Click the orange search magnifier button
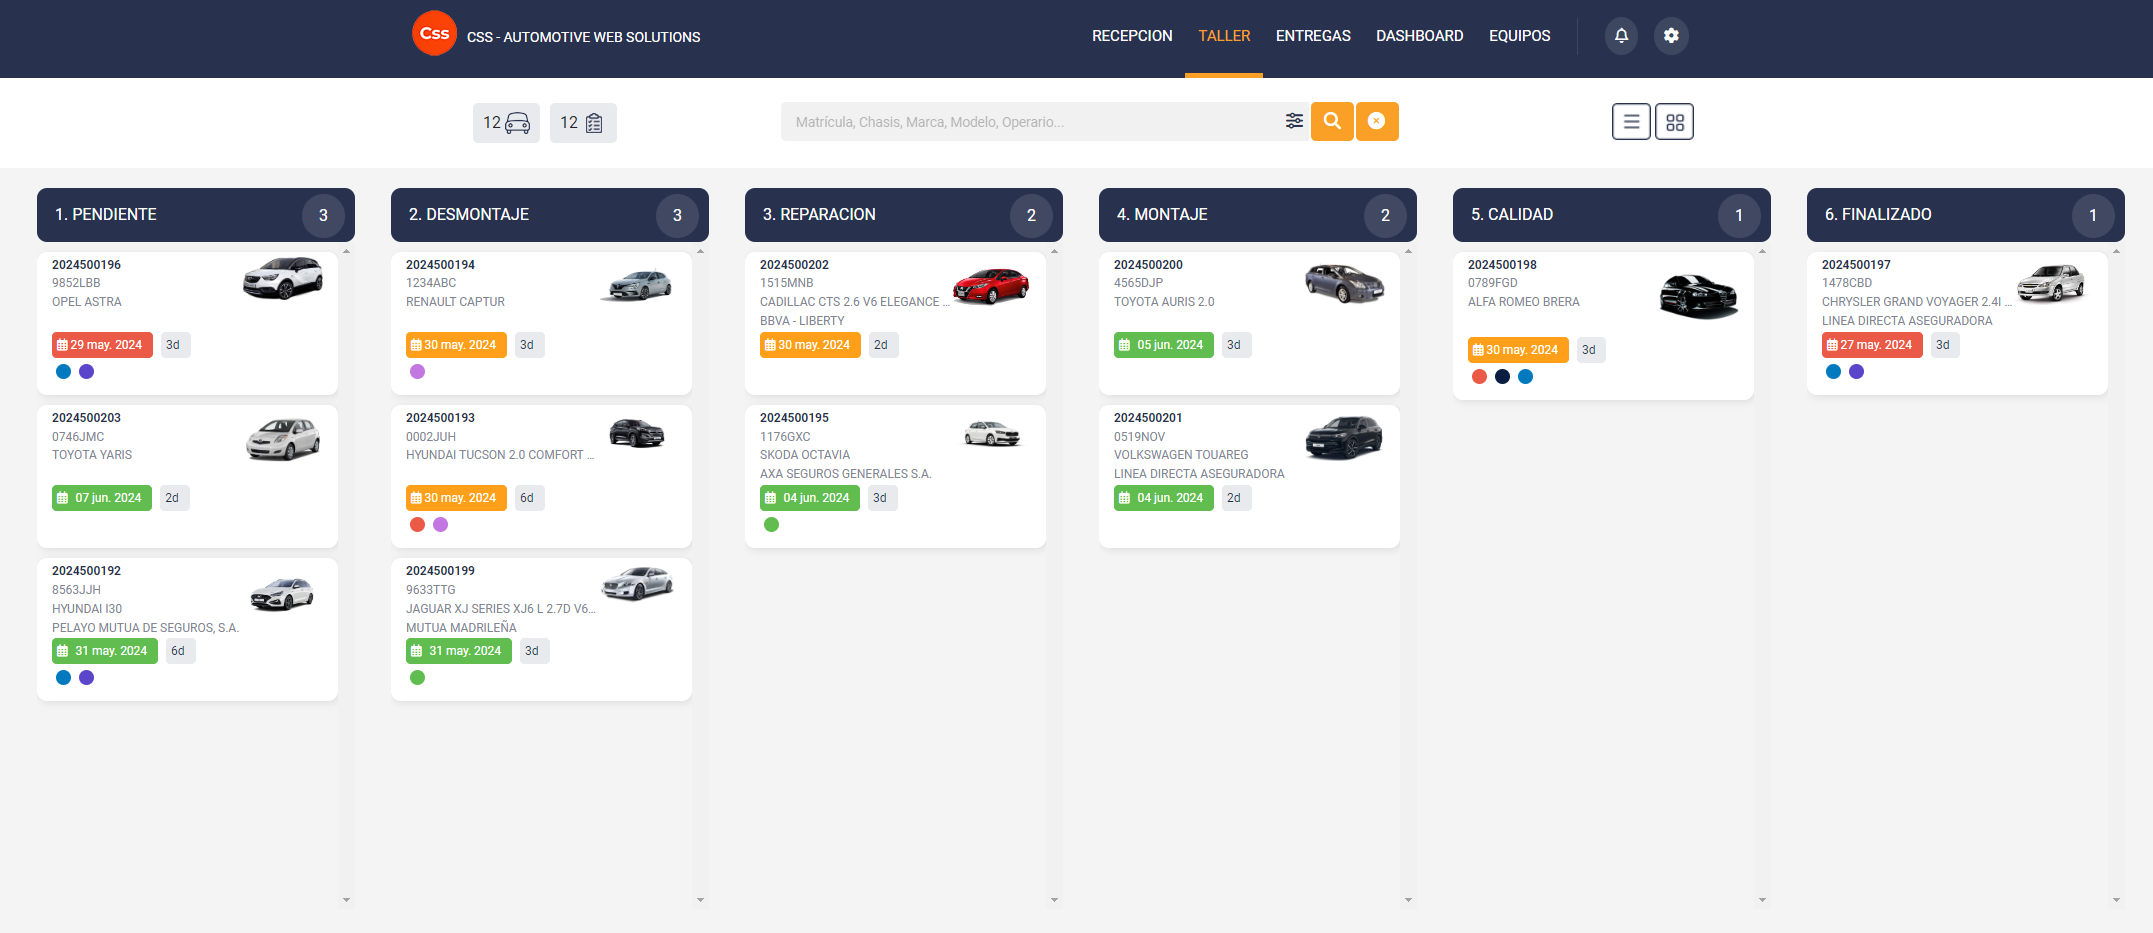 (1332, 121)
